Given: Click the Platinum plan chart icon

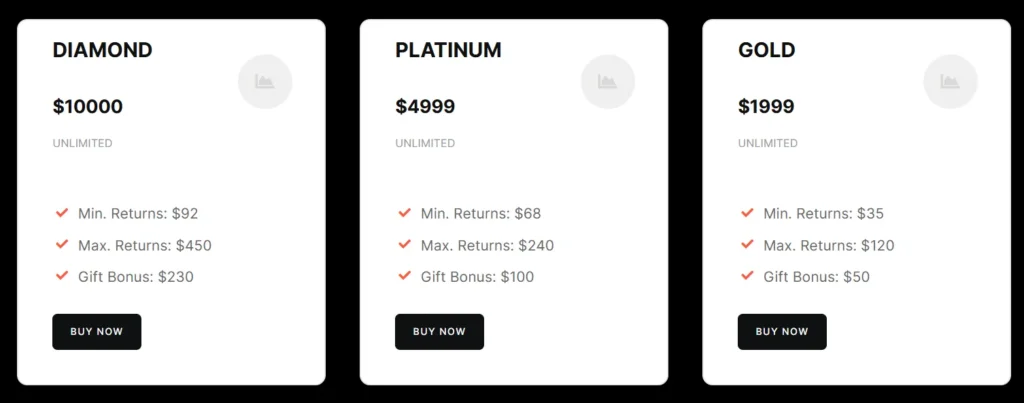Looking at the screenshot, I should tap(608, 82).
